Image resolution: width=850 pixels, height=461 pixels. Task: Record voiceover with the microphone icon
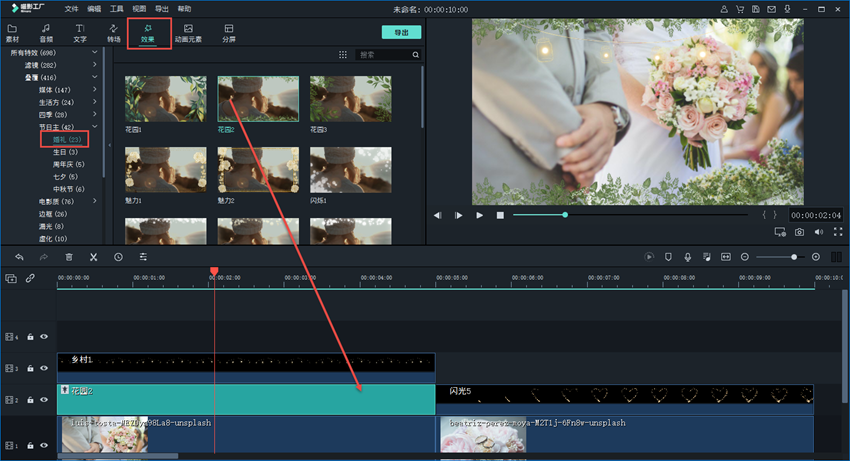coord(687,257)
